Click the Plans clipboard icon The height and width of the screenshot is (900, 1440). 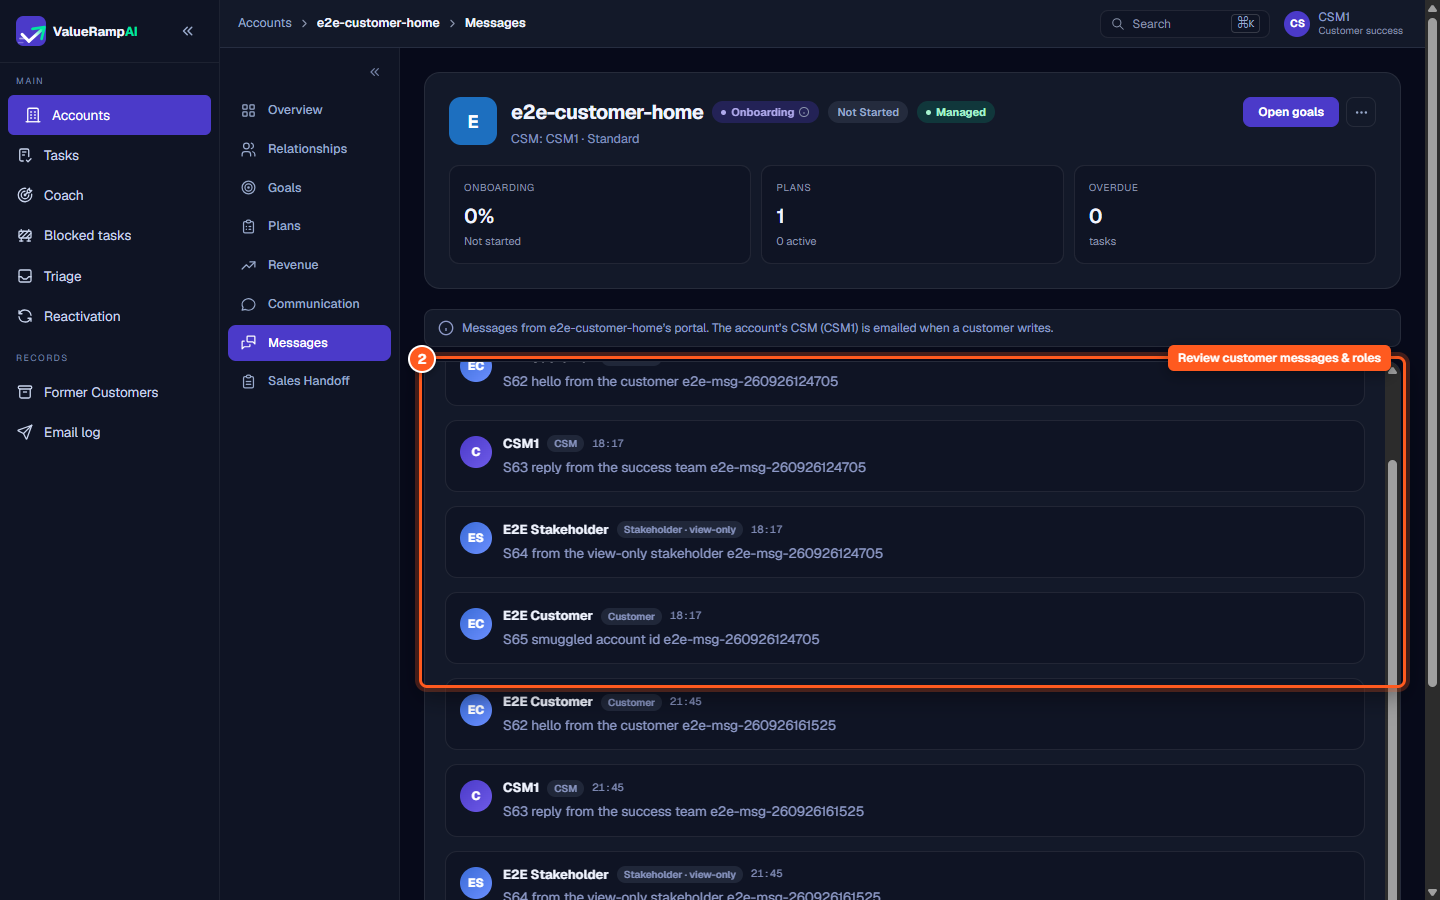coord(248,226)
